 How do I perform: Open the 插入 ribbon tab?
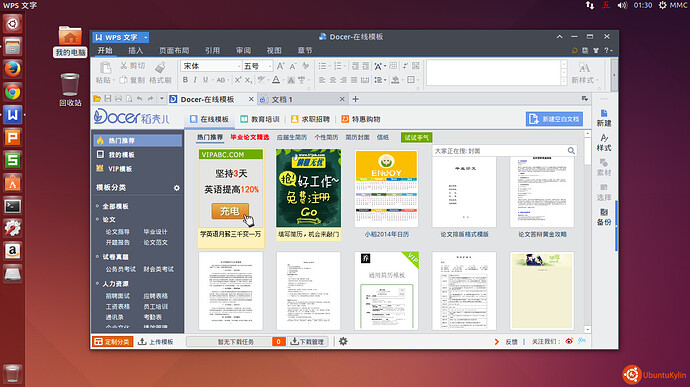136,51
